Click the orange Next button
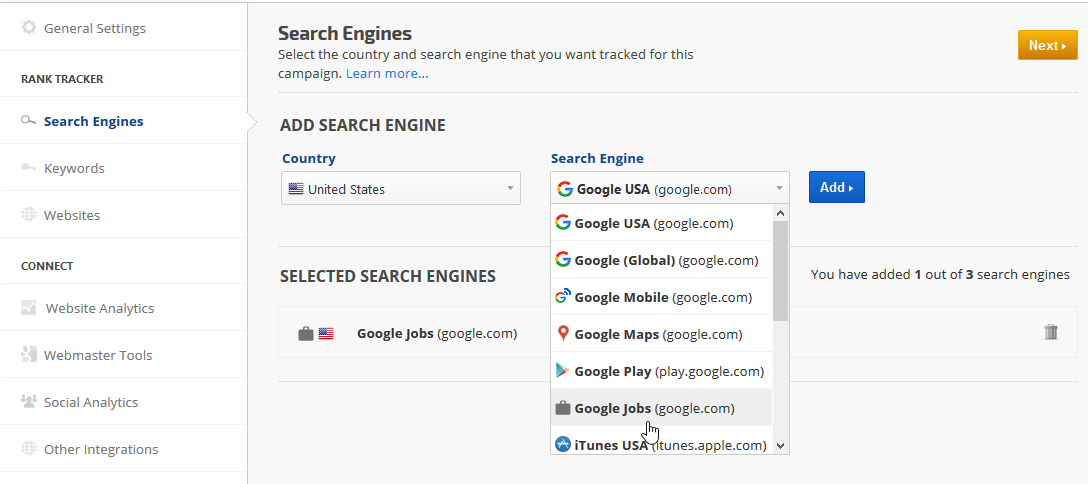 click(x=1047, y=45)
